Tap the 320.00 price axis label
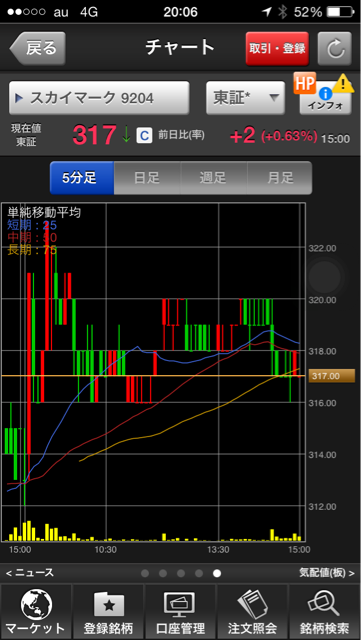Screen dimensions: 361x640 (x=323, y=300)
